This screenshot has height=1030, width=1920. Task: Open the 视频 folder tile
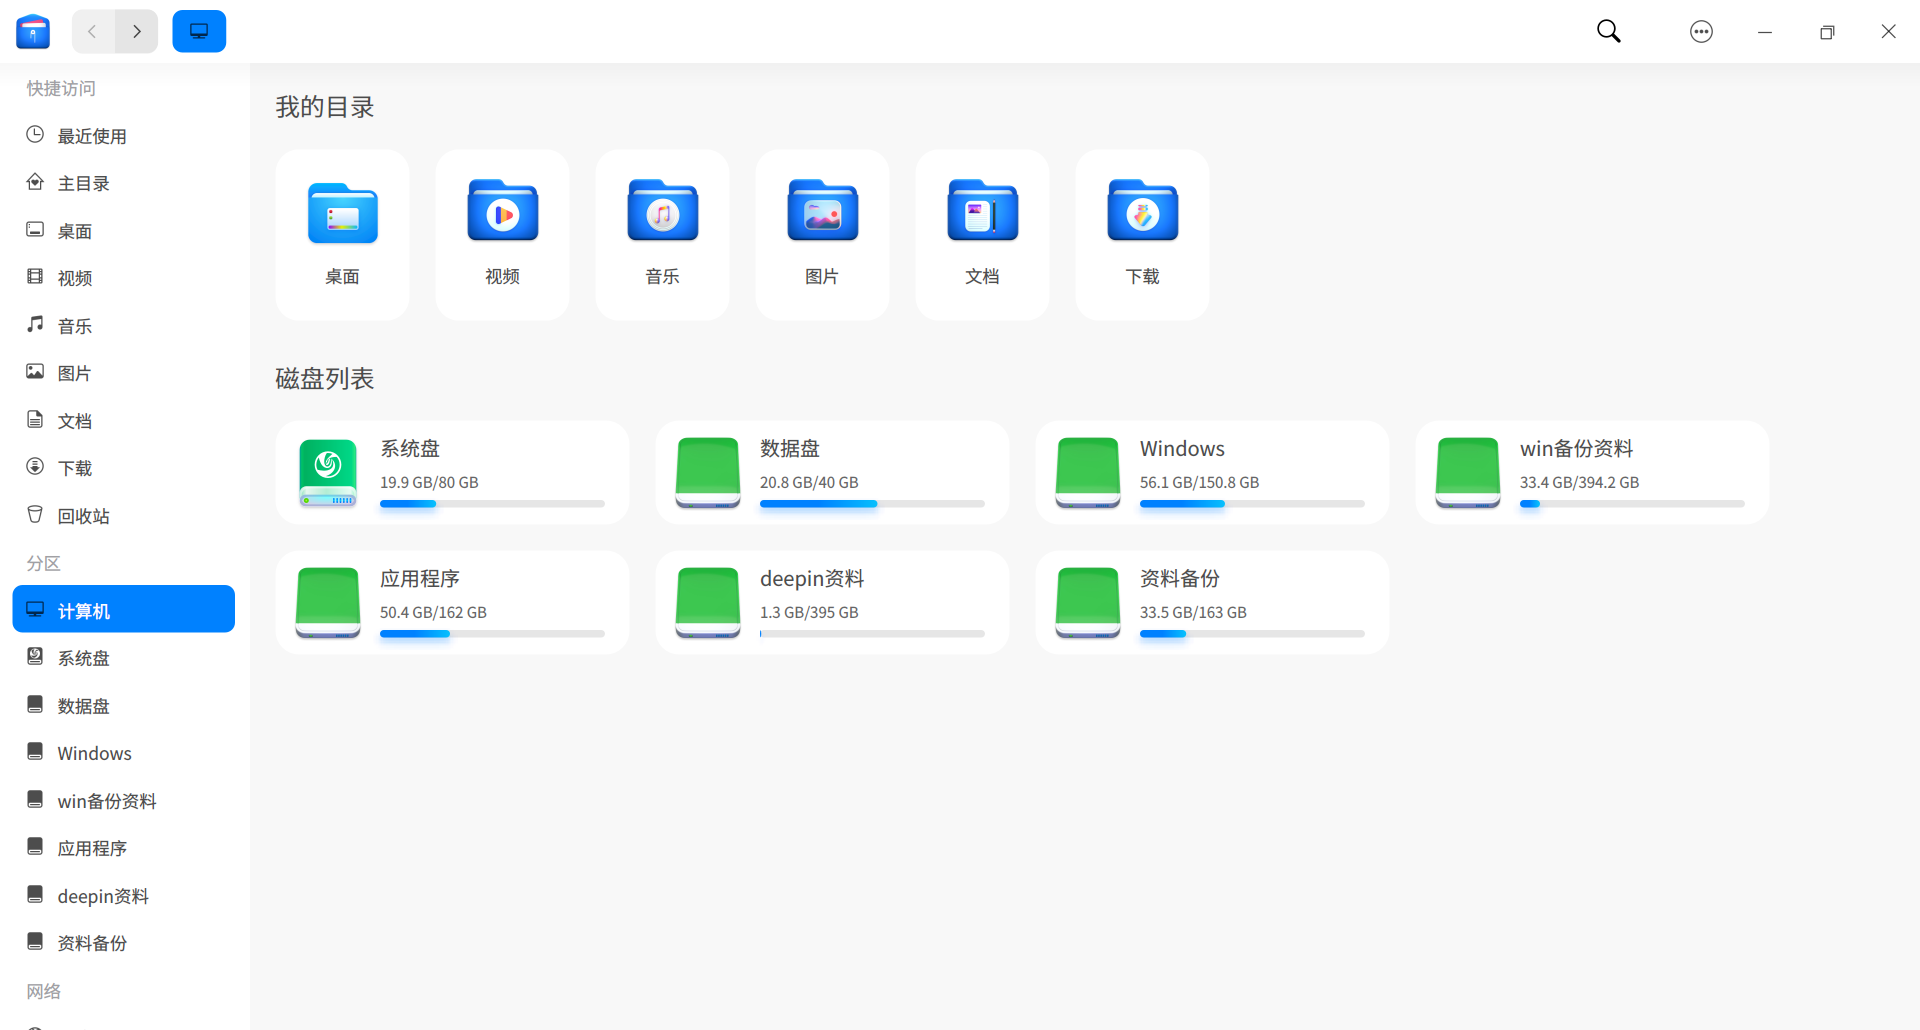(x=501, y=234)
